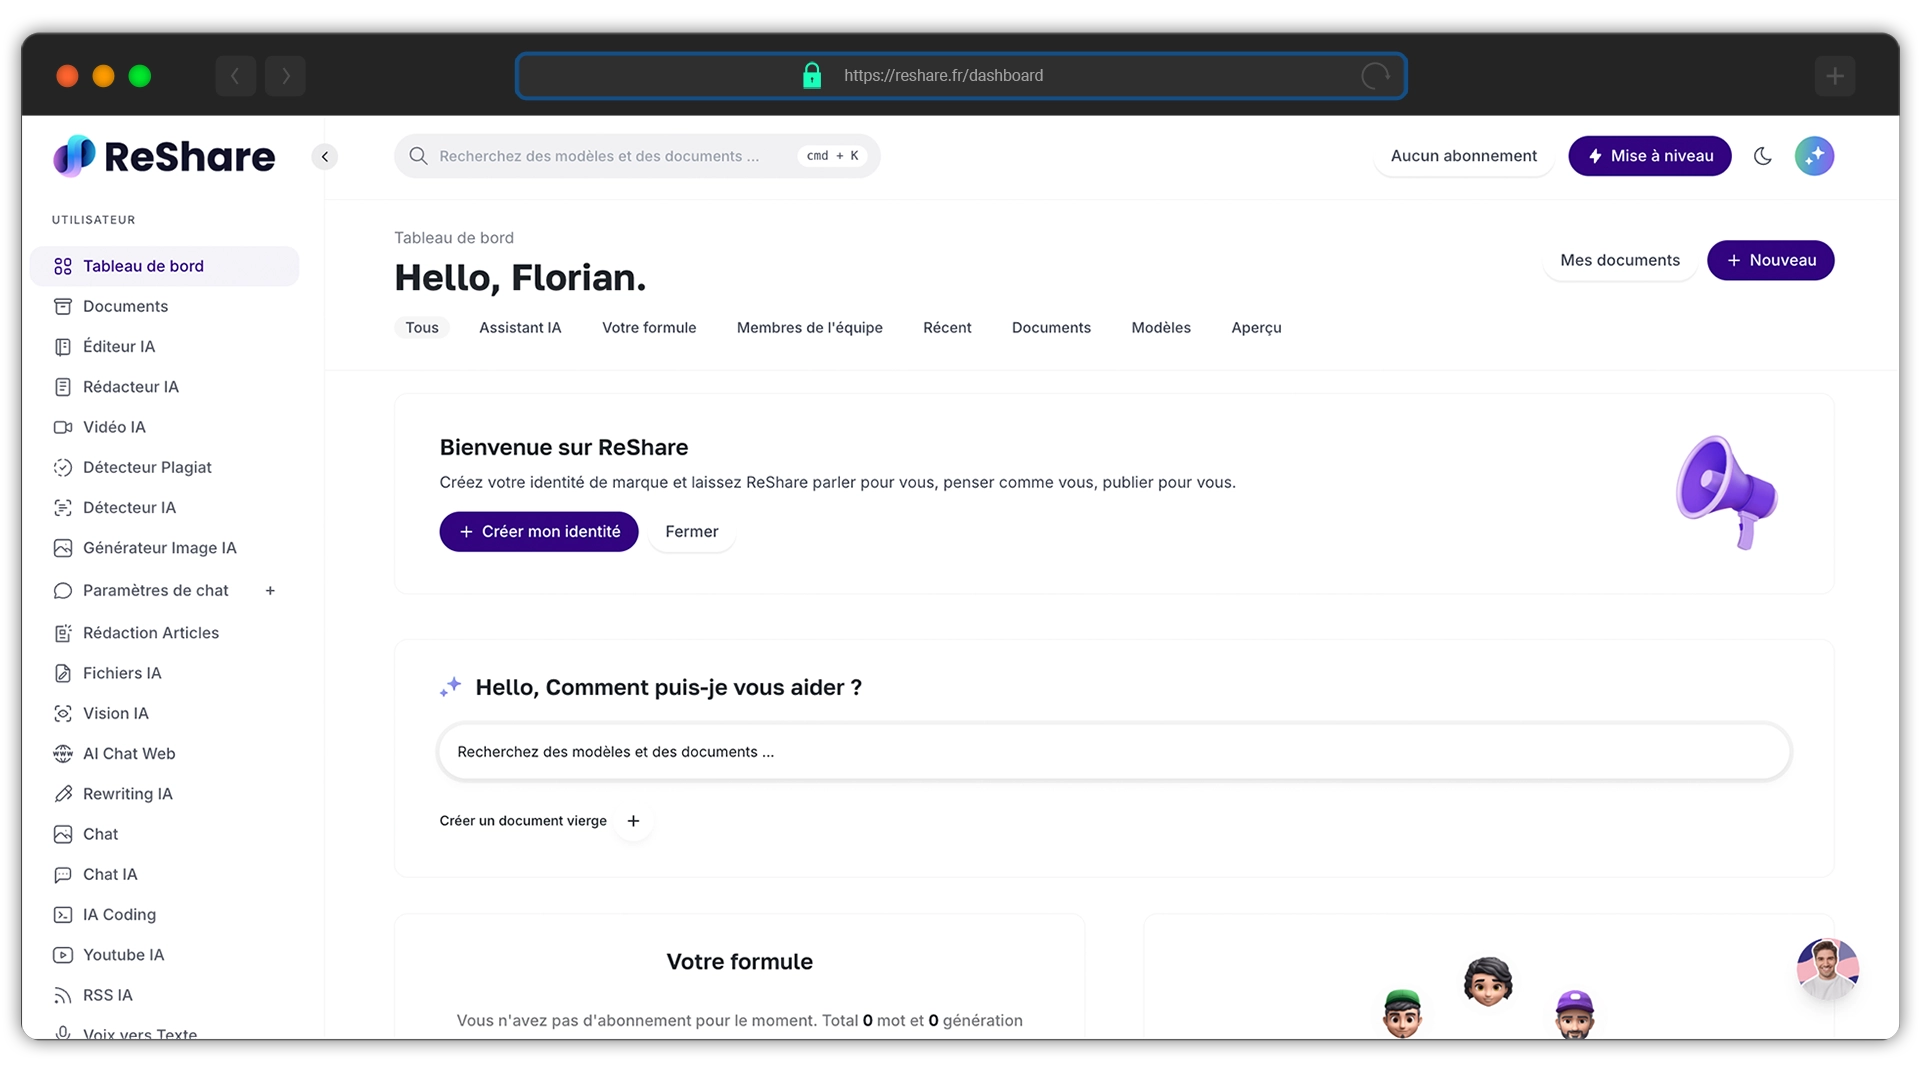Open the Modèles tab
1920x1068 pixels.
pos(1161,328)
